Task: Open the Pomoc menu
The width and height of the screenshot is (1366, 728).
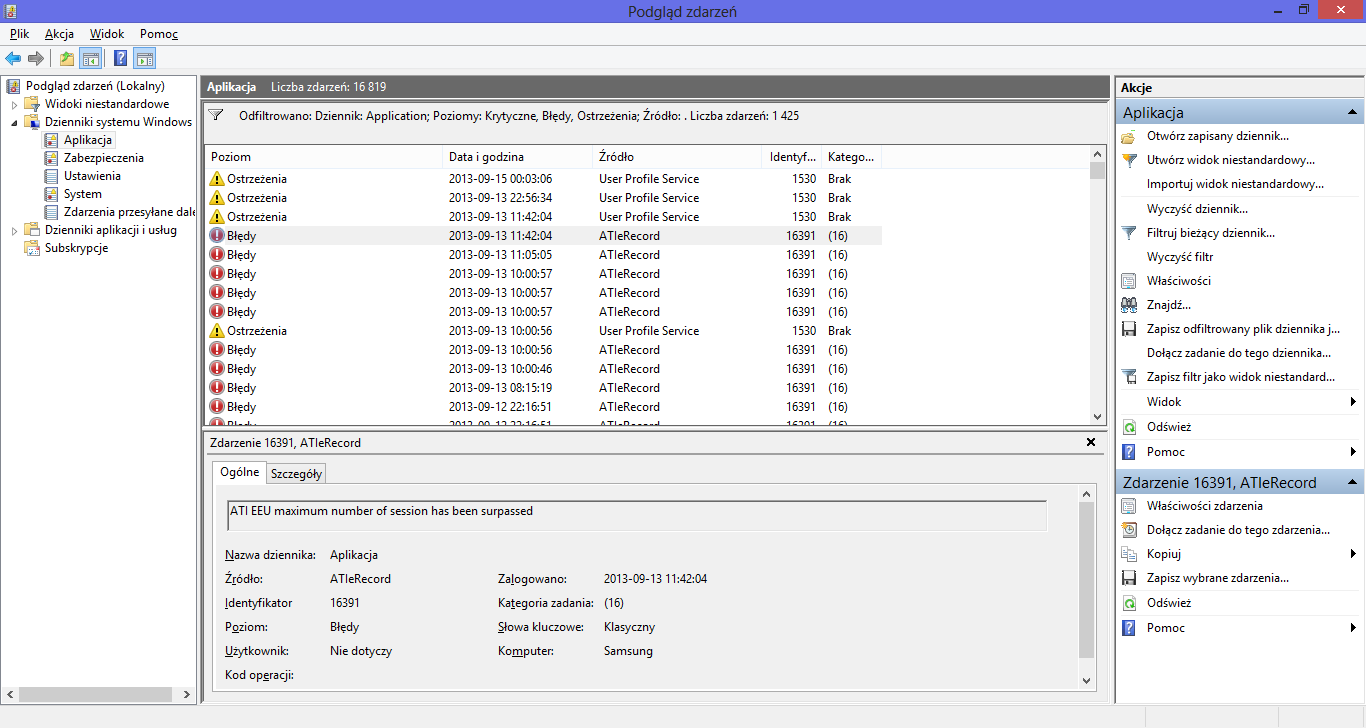Action: pos(159,34)
